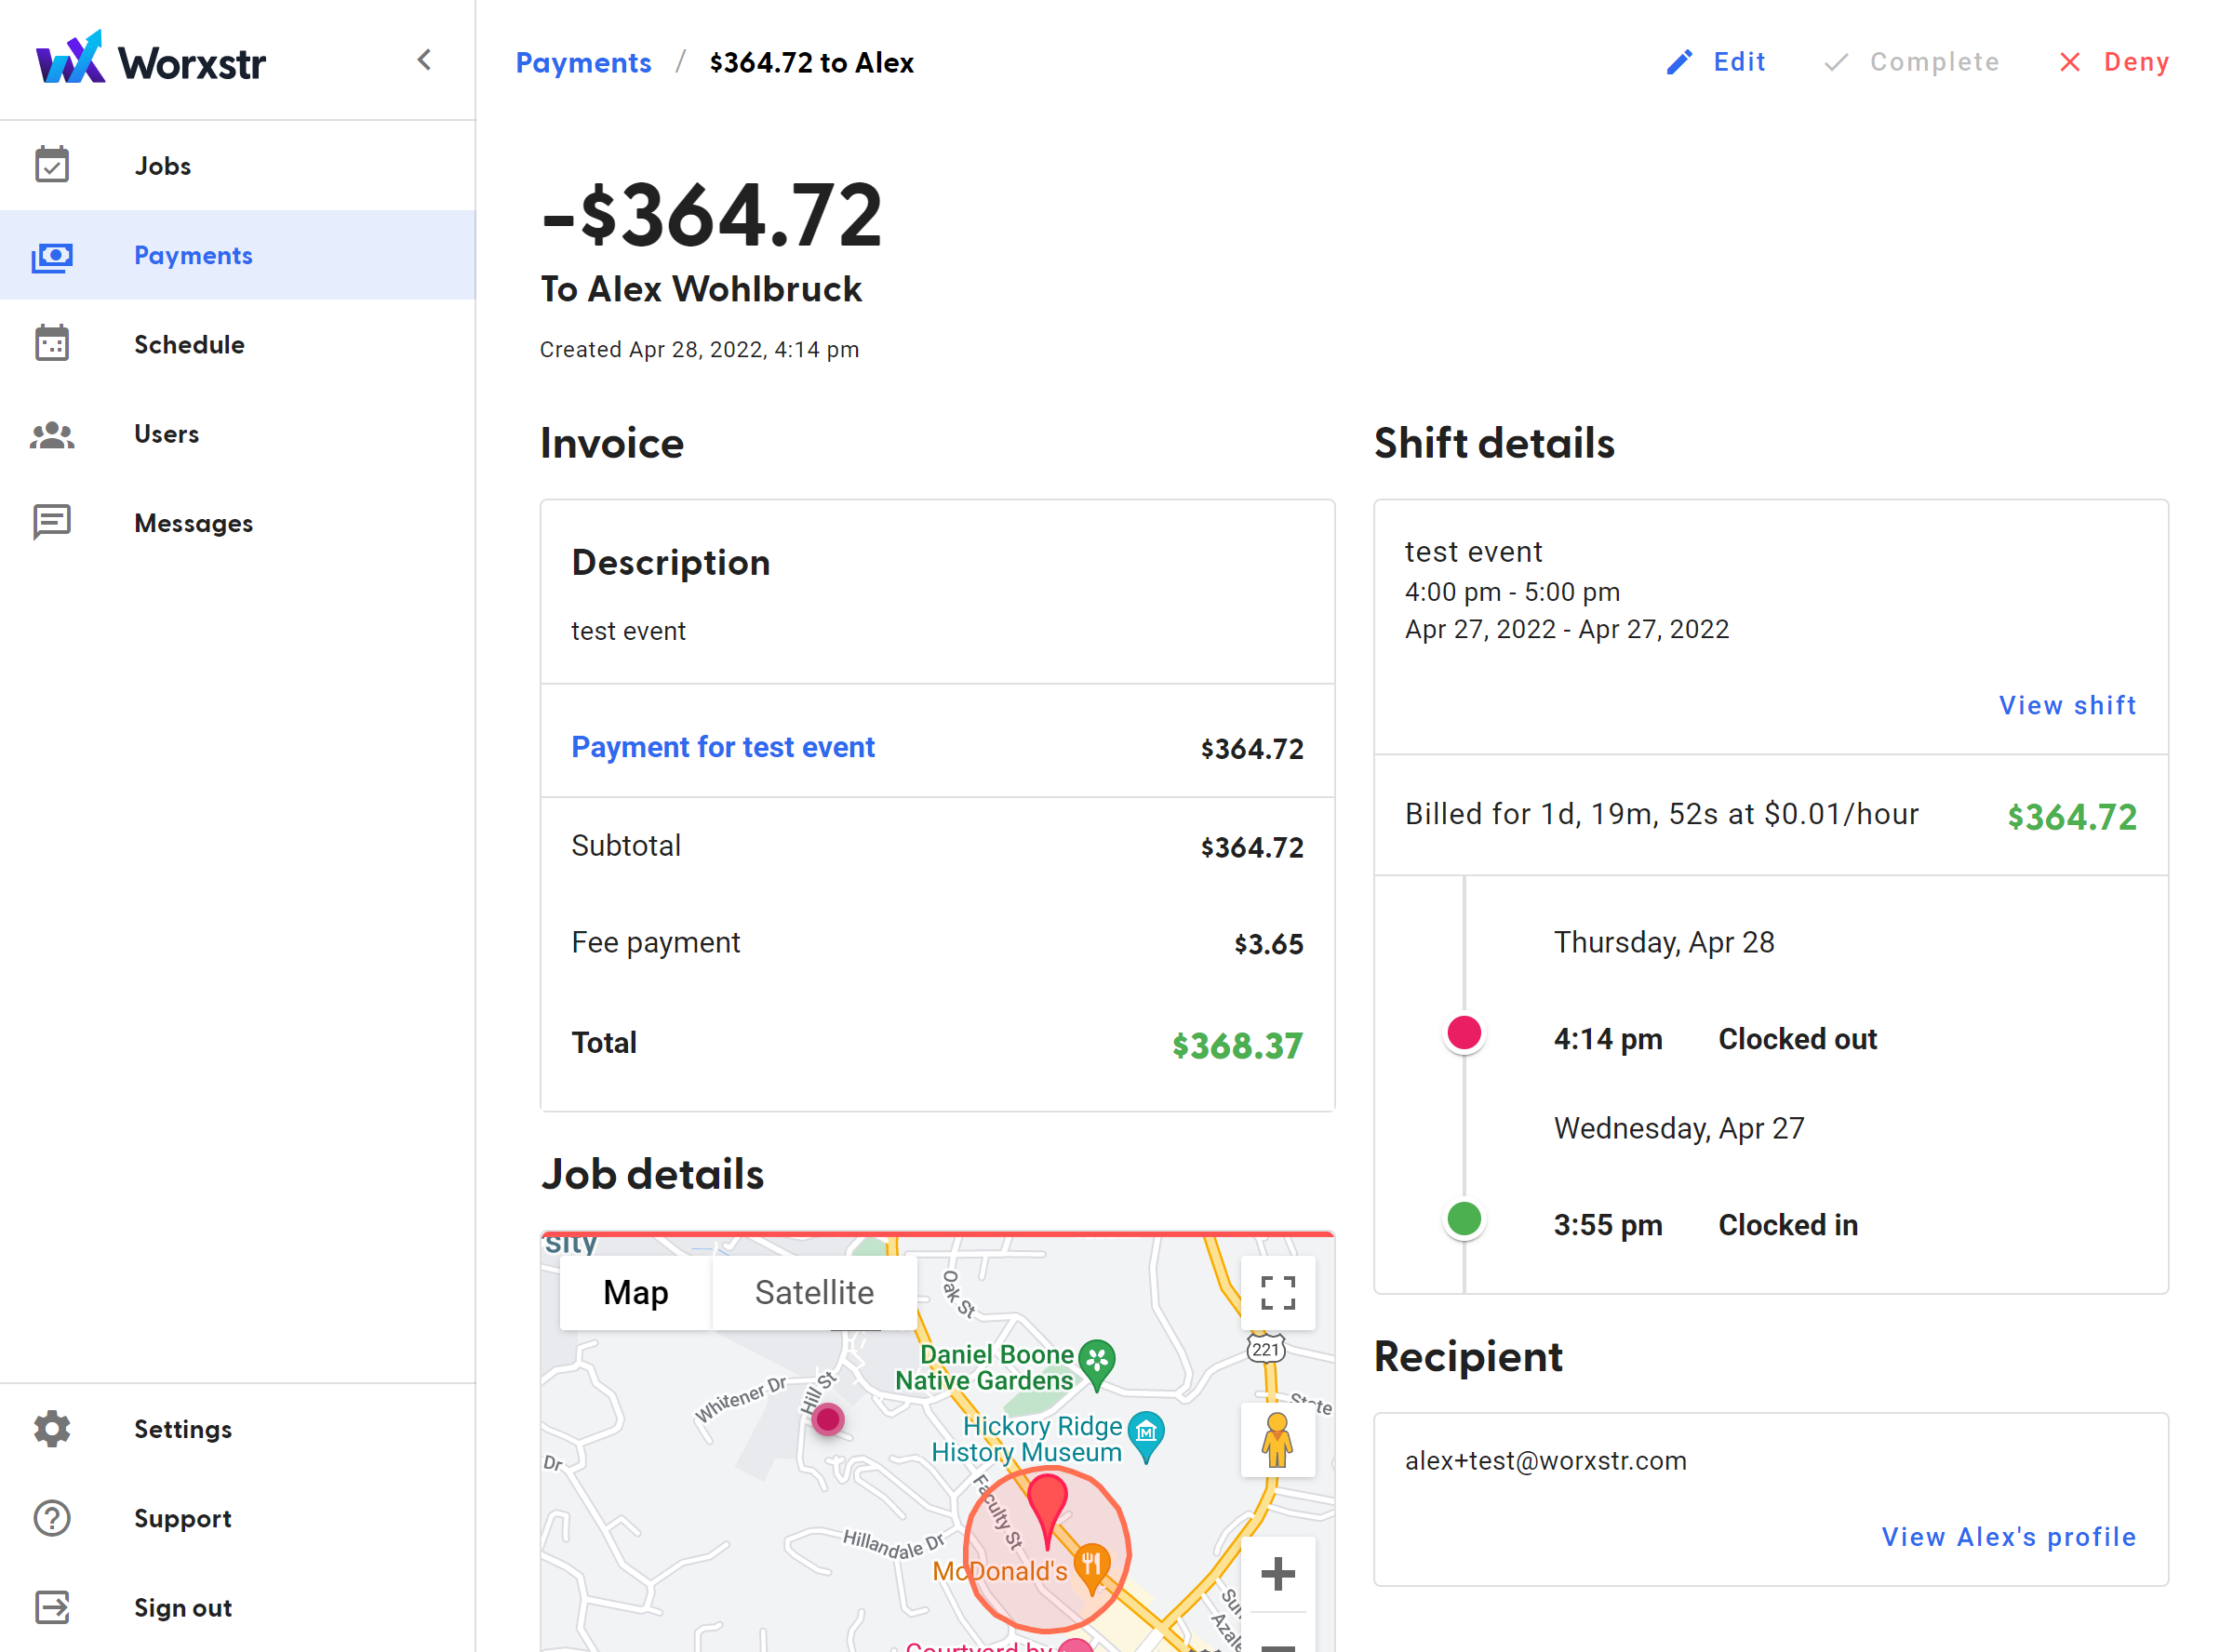This screenshot has height=1652, width=2233.
Task: Click the Street View pegman
Action: (x=1277, y=1440)
